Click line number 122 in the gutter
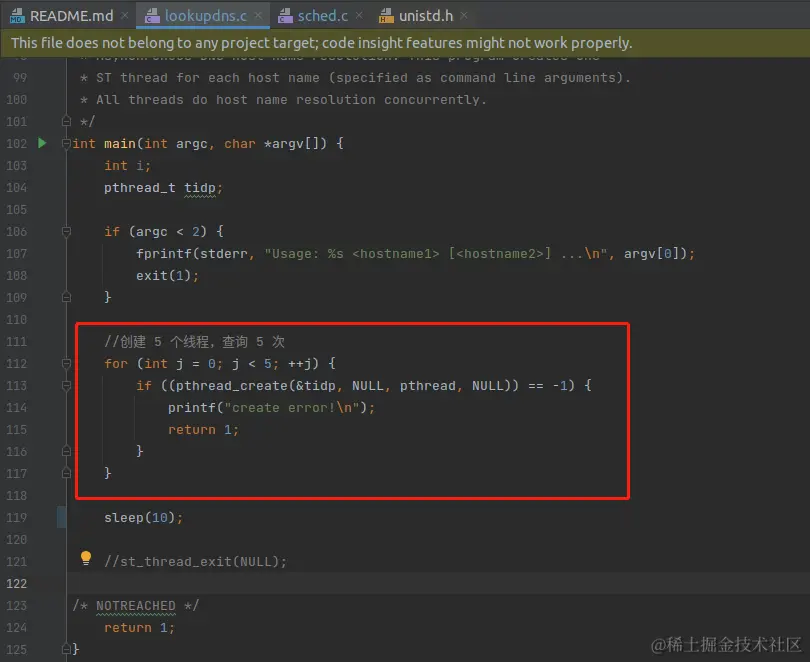 point(17,584)
